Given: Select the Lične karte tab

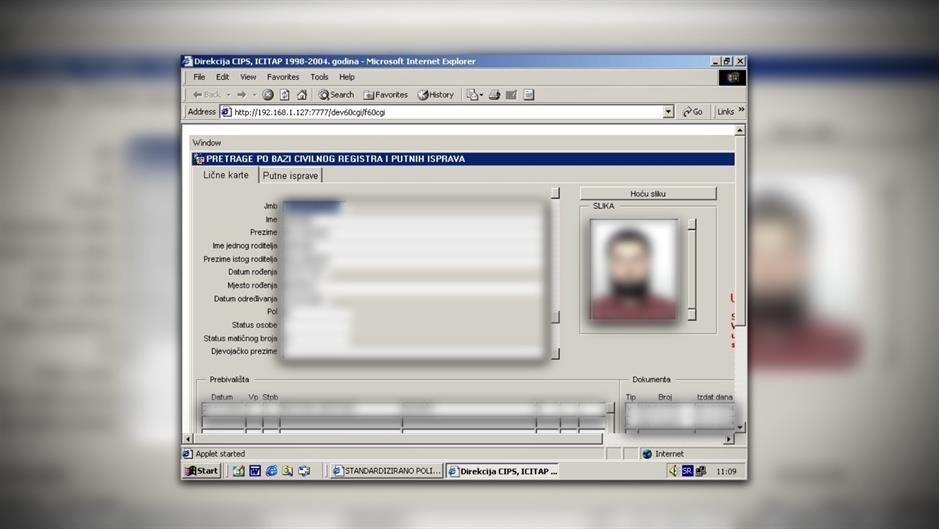Looking at the screenshot, I should tap(225, 175).
